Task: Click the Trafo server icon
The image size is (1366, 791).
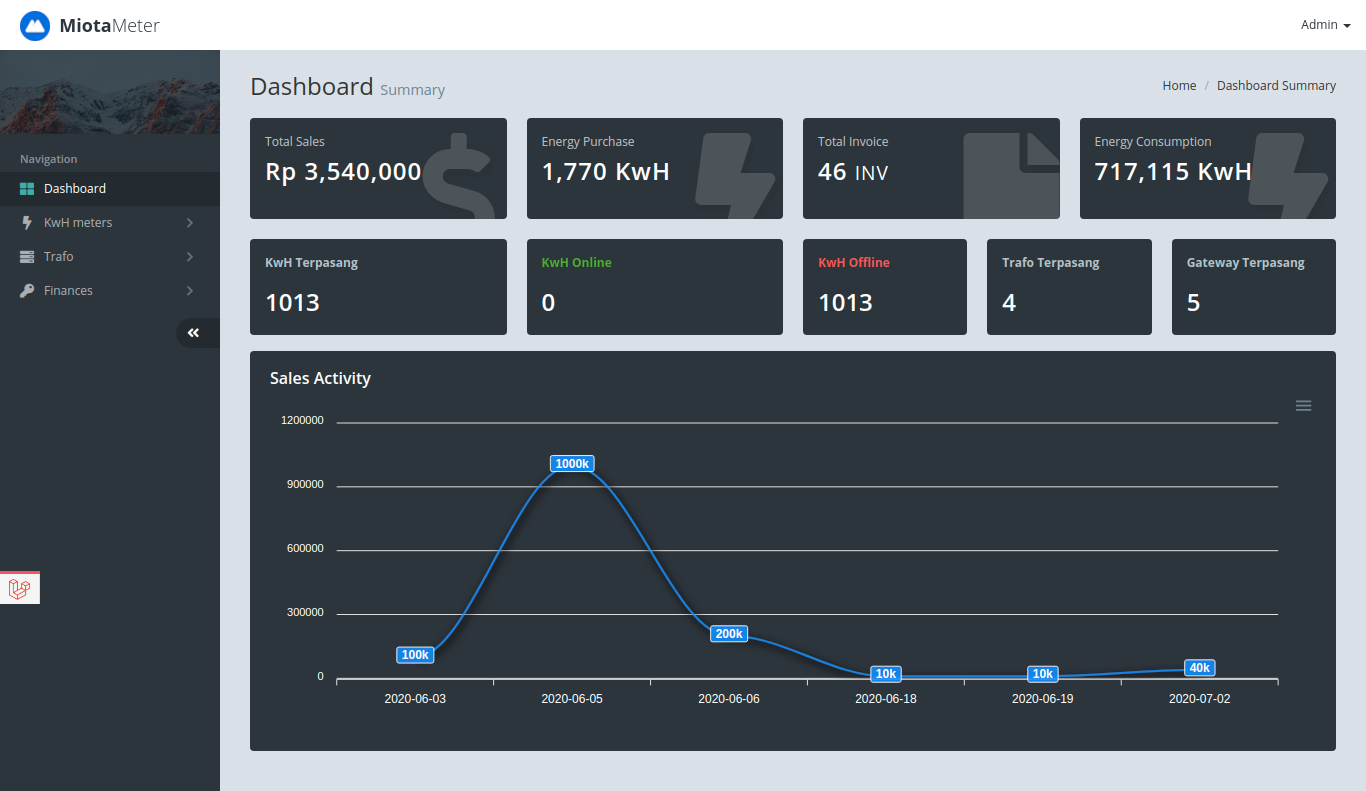Action: tap(27, 257)
